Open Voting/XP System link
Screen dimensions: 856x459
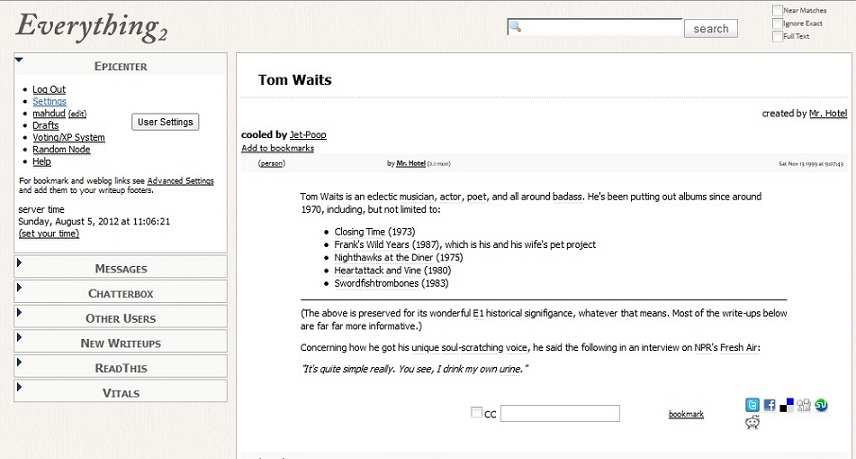pyautogui.click(x=68, y=138)
